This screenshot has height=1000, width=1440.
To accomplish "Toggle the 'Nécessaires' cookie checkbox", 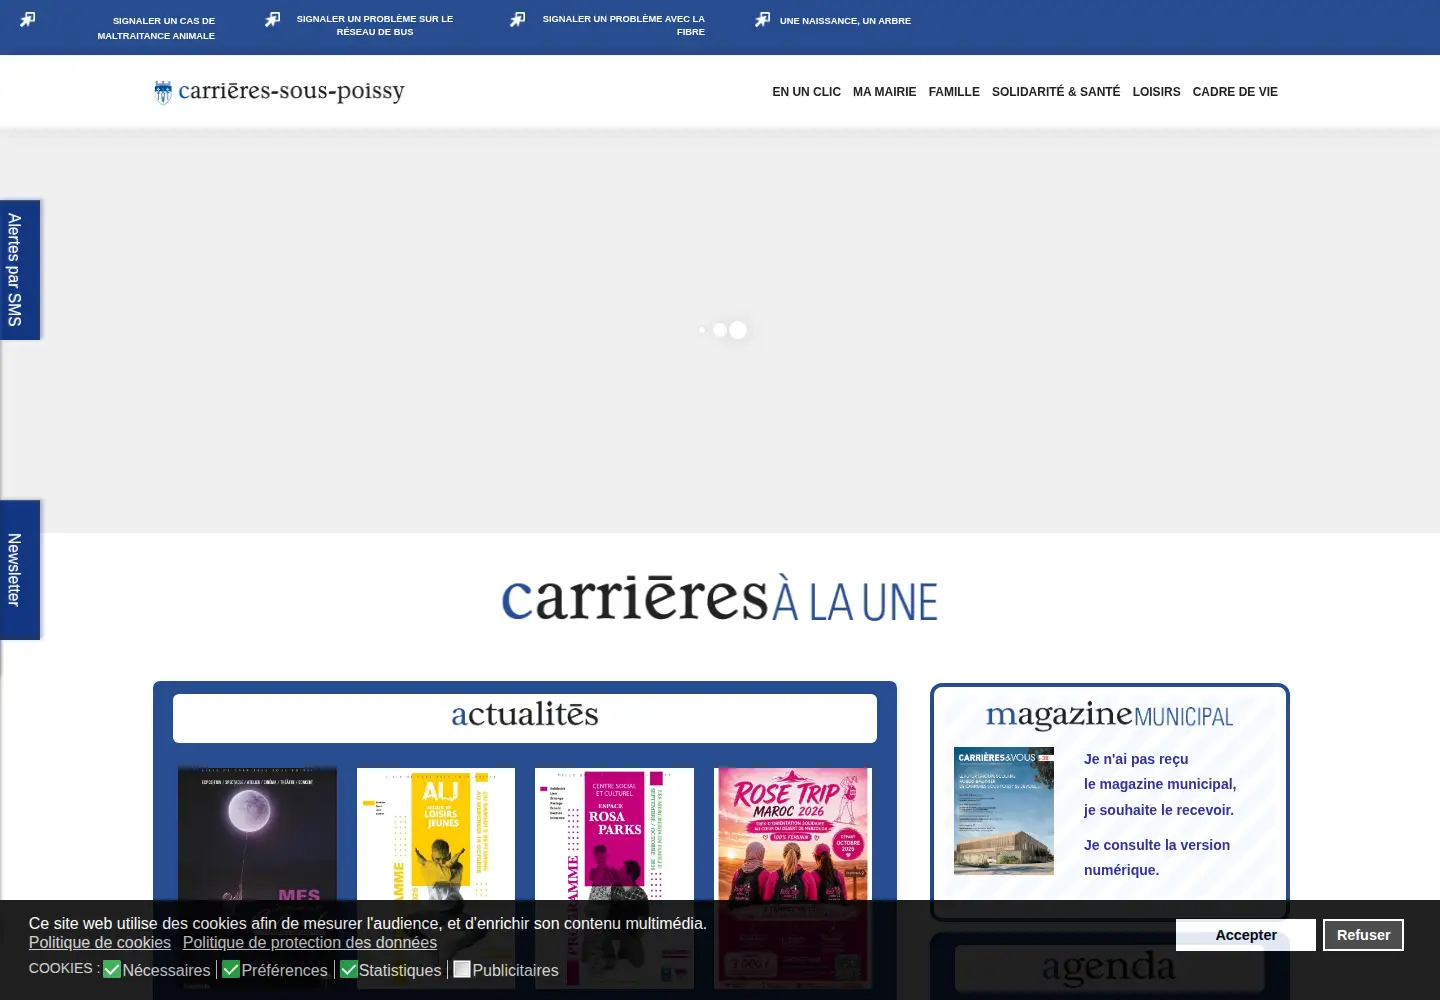I will click(112, 969).
